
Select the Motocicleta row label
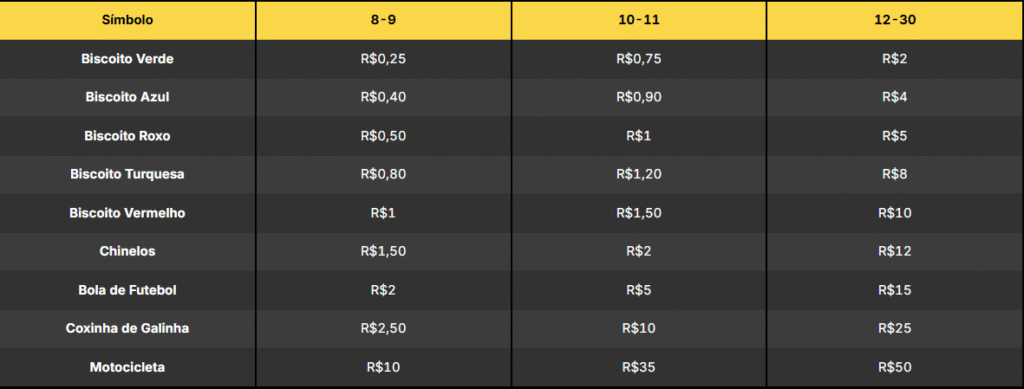tap(127, 367)
